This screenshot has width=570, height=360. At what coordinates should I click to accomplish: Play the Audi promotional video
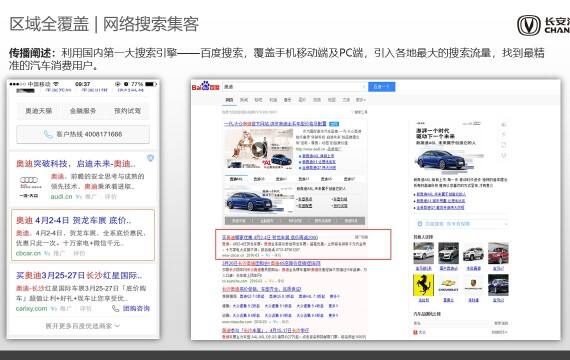click(x=258, y=148)
